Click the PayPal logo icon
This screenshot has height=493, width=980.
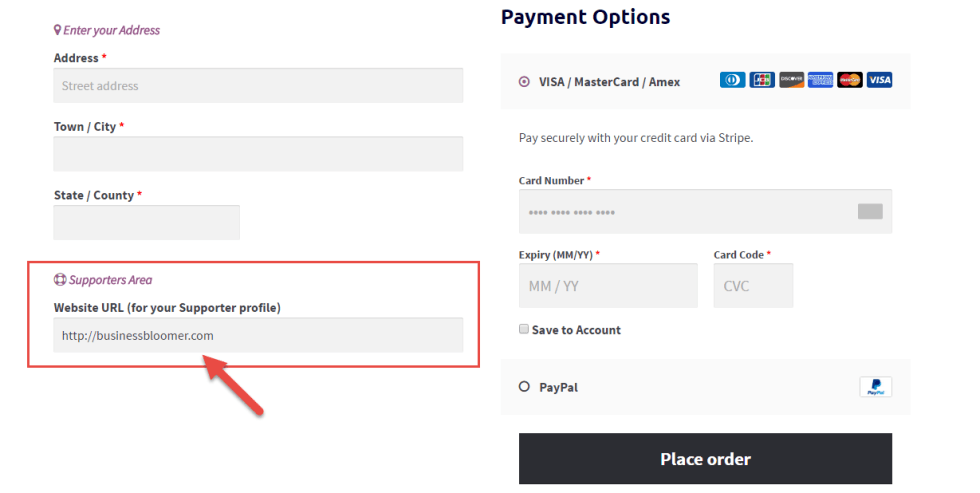pyautogui.click(x=876, y=387)
